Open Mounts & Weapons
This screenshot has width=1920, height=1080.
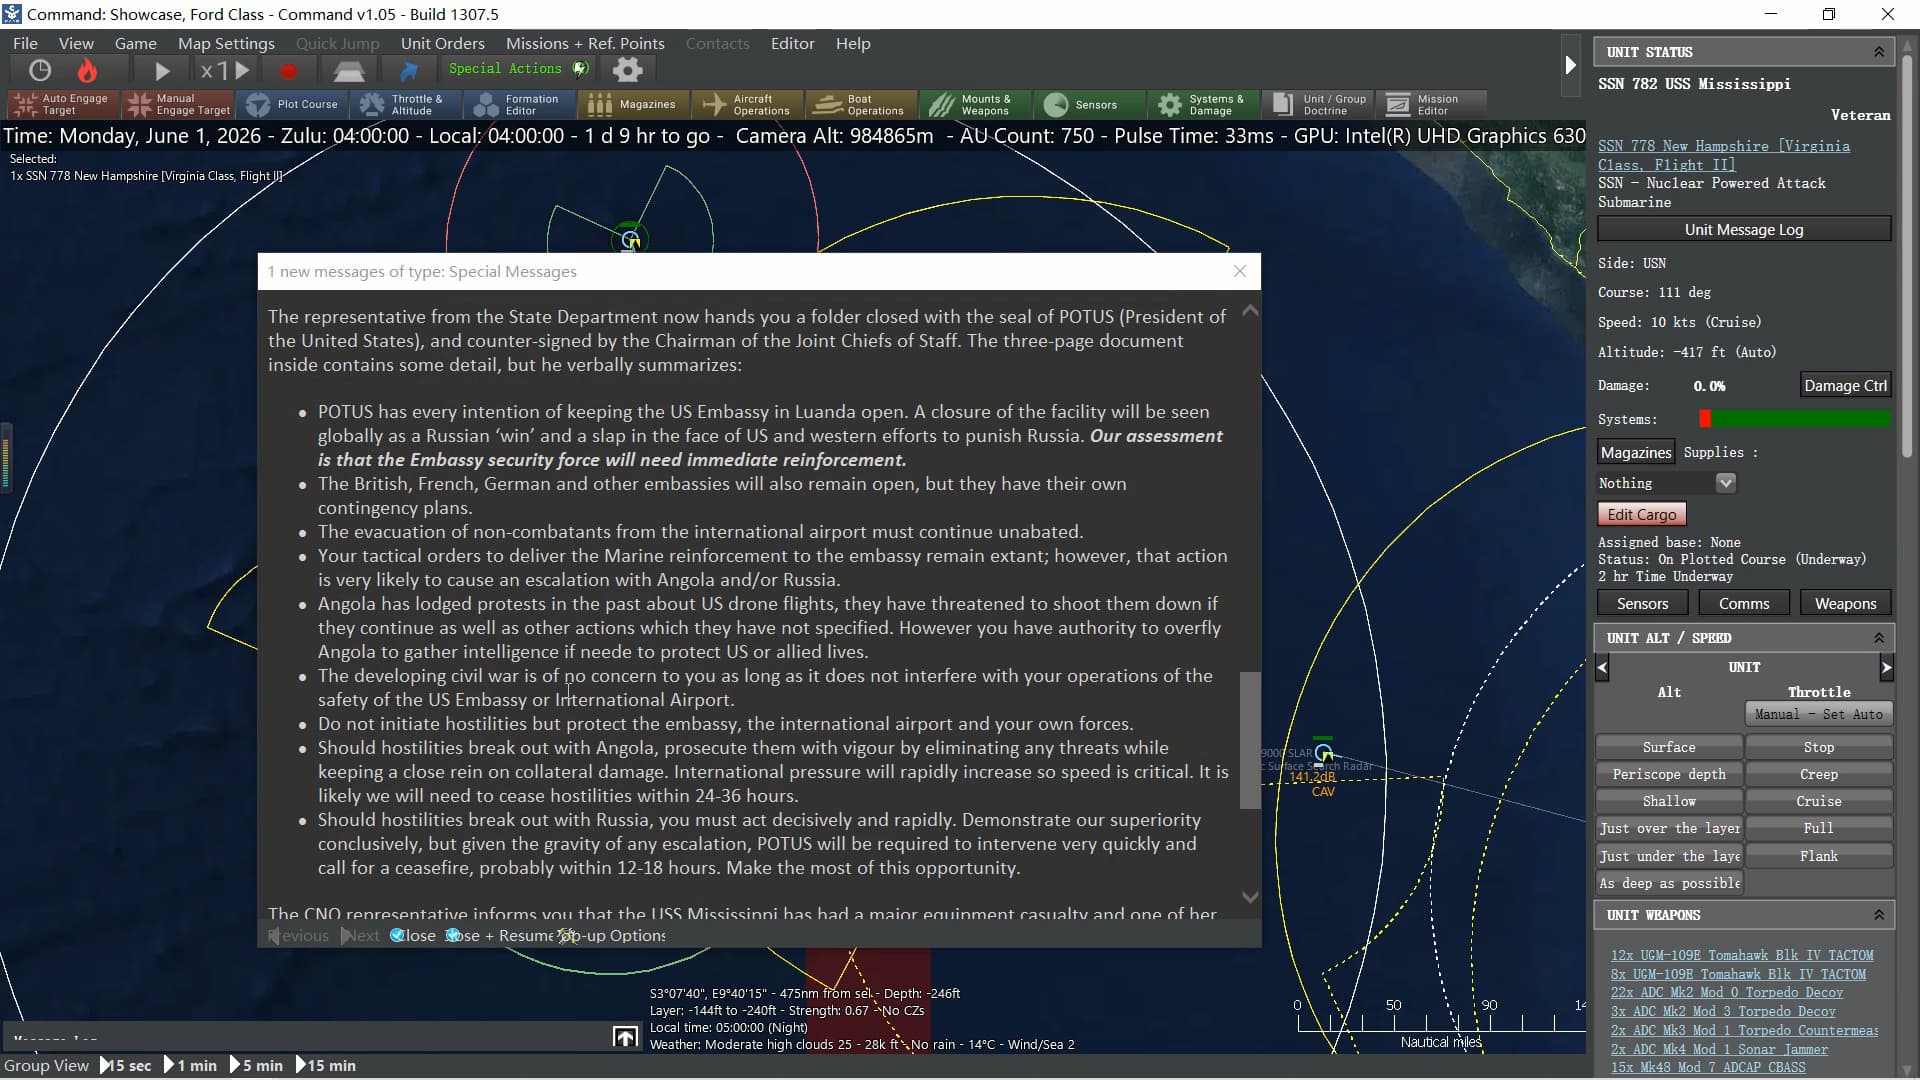(x=975, y=104)
